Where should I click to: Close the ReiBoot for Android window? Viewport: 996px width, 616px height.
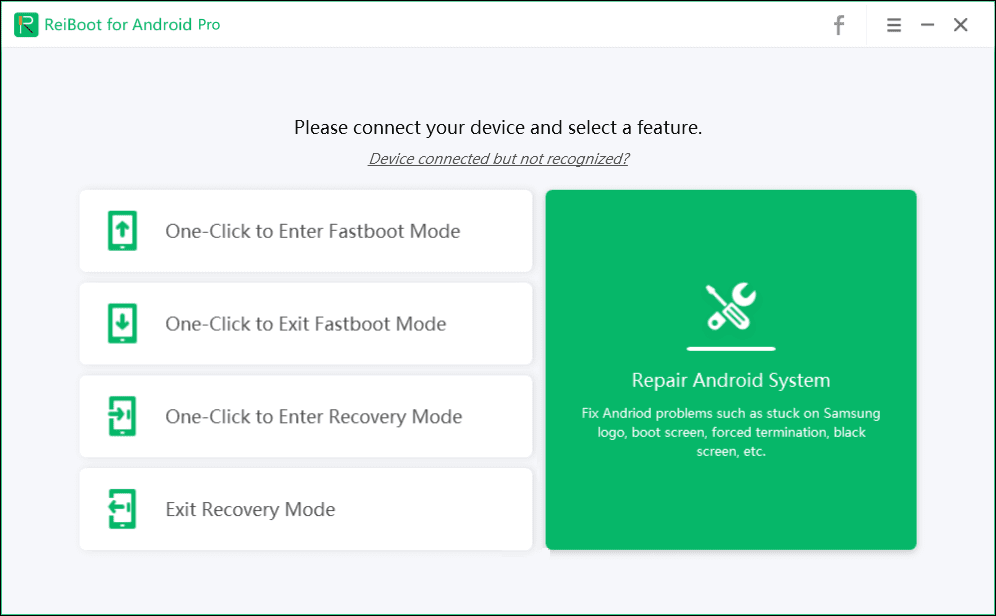(960, 25)
